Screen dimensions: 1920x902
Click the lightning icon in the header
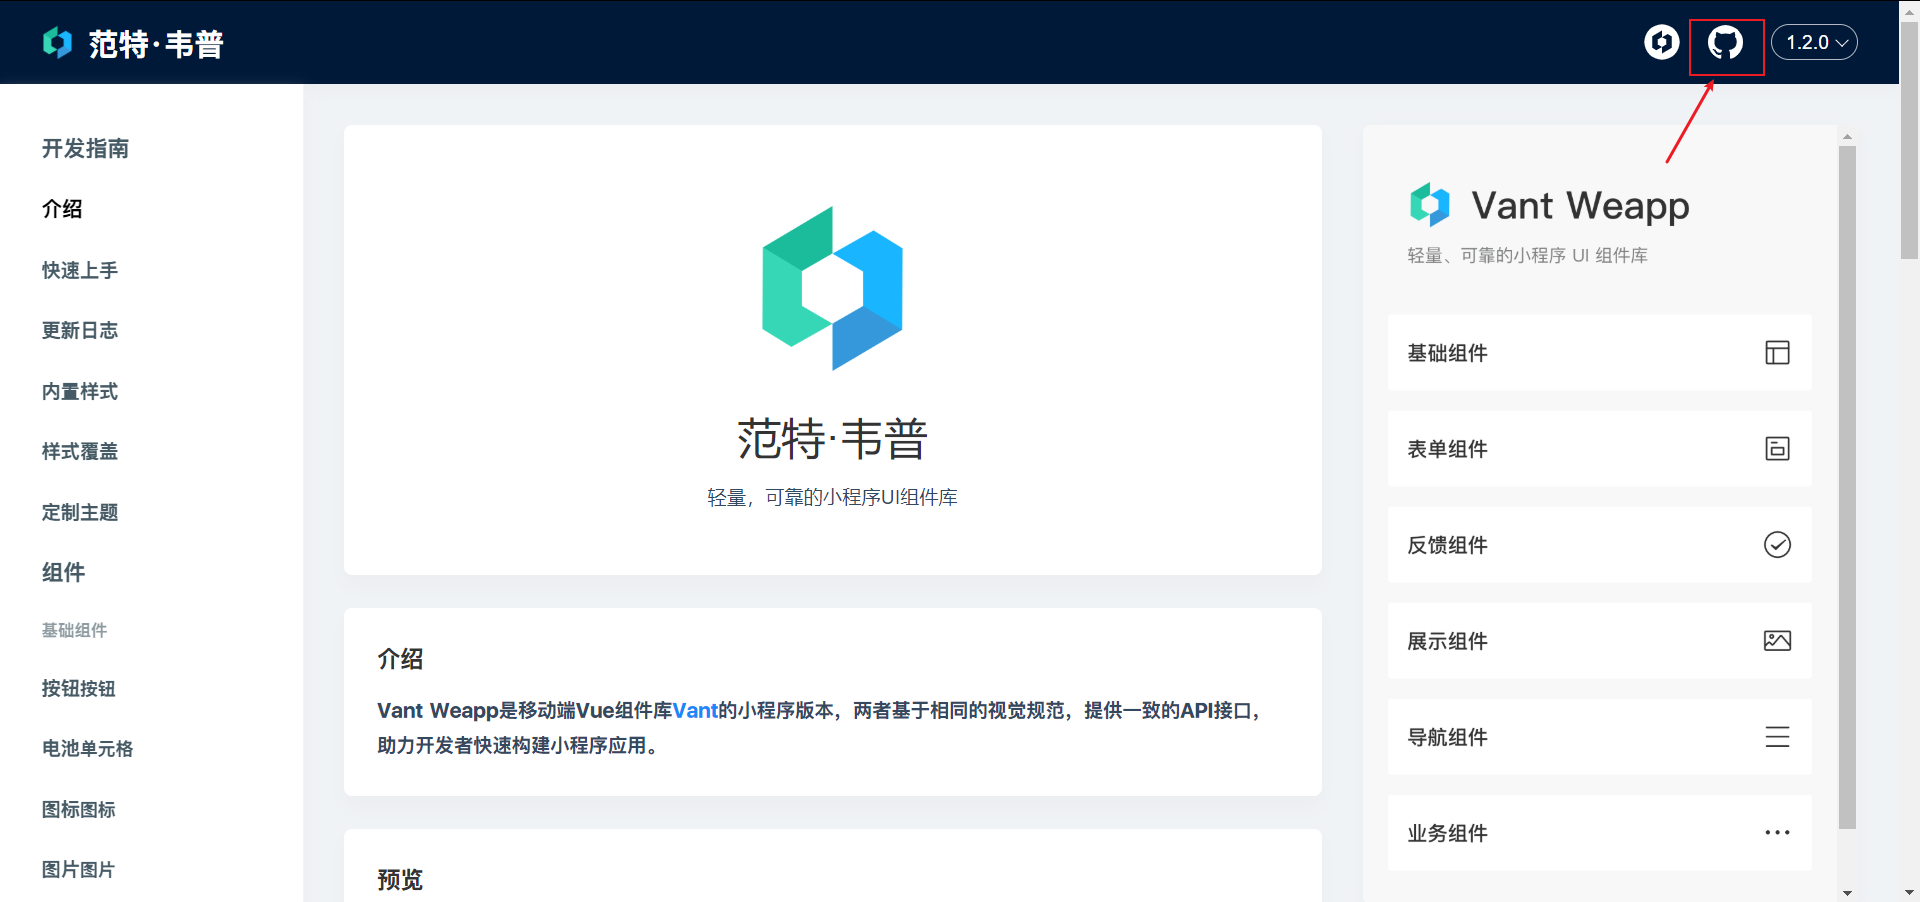coord(1661,42)
